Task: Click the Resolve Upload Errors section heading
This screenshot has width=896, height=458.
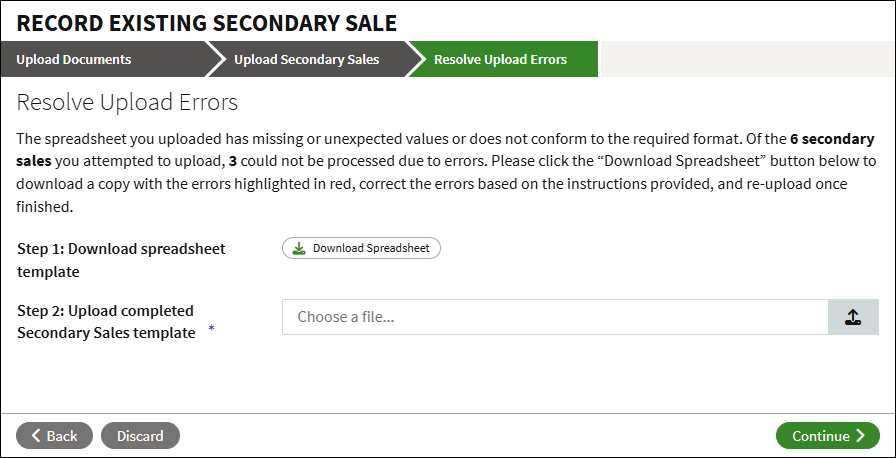Action: 127,103
